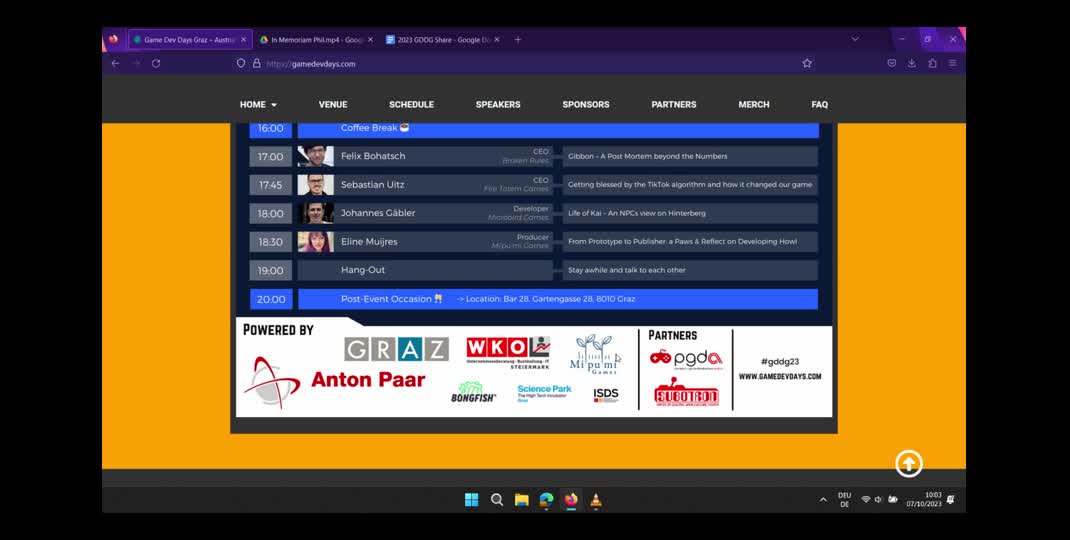Show hidden system tray icons chevron
Screen dimensions: 1070x540
823,500
